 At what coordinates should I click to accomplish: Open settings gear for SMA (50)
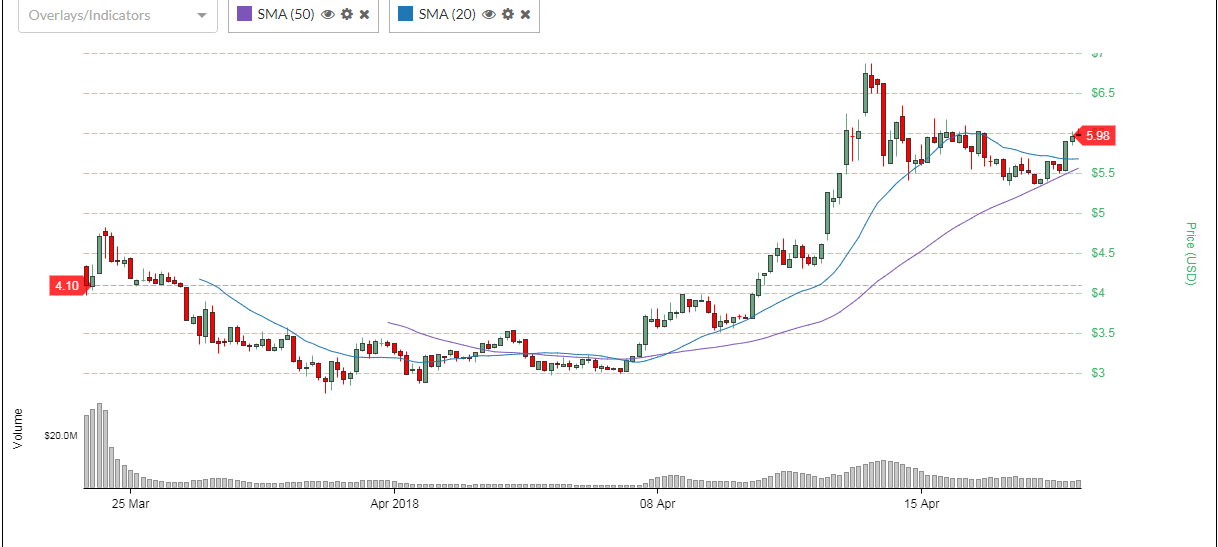[x=346, y=15]
